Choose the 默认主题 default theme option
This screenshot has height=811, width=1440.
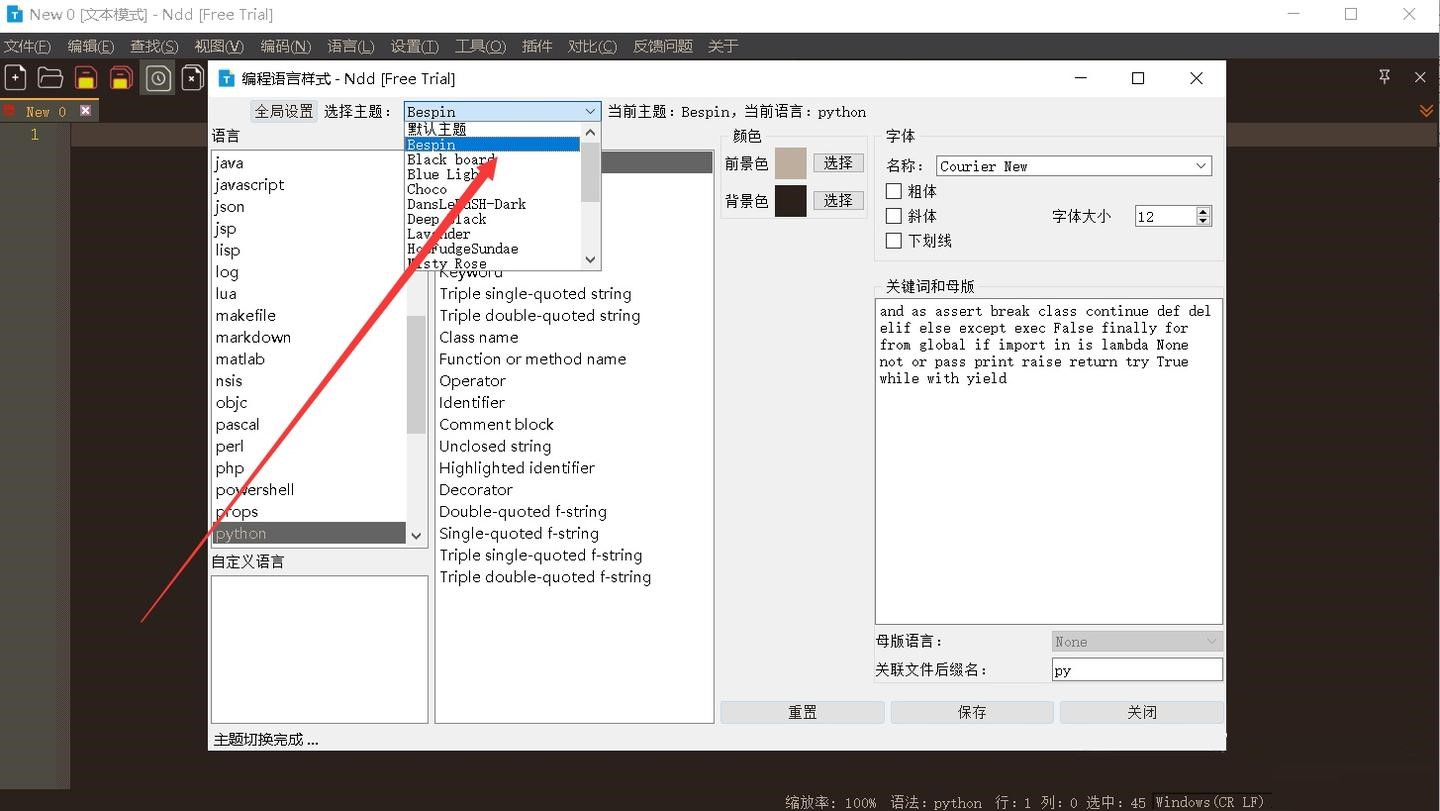coord(492,129)
